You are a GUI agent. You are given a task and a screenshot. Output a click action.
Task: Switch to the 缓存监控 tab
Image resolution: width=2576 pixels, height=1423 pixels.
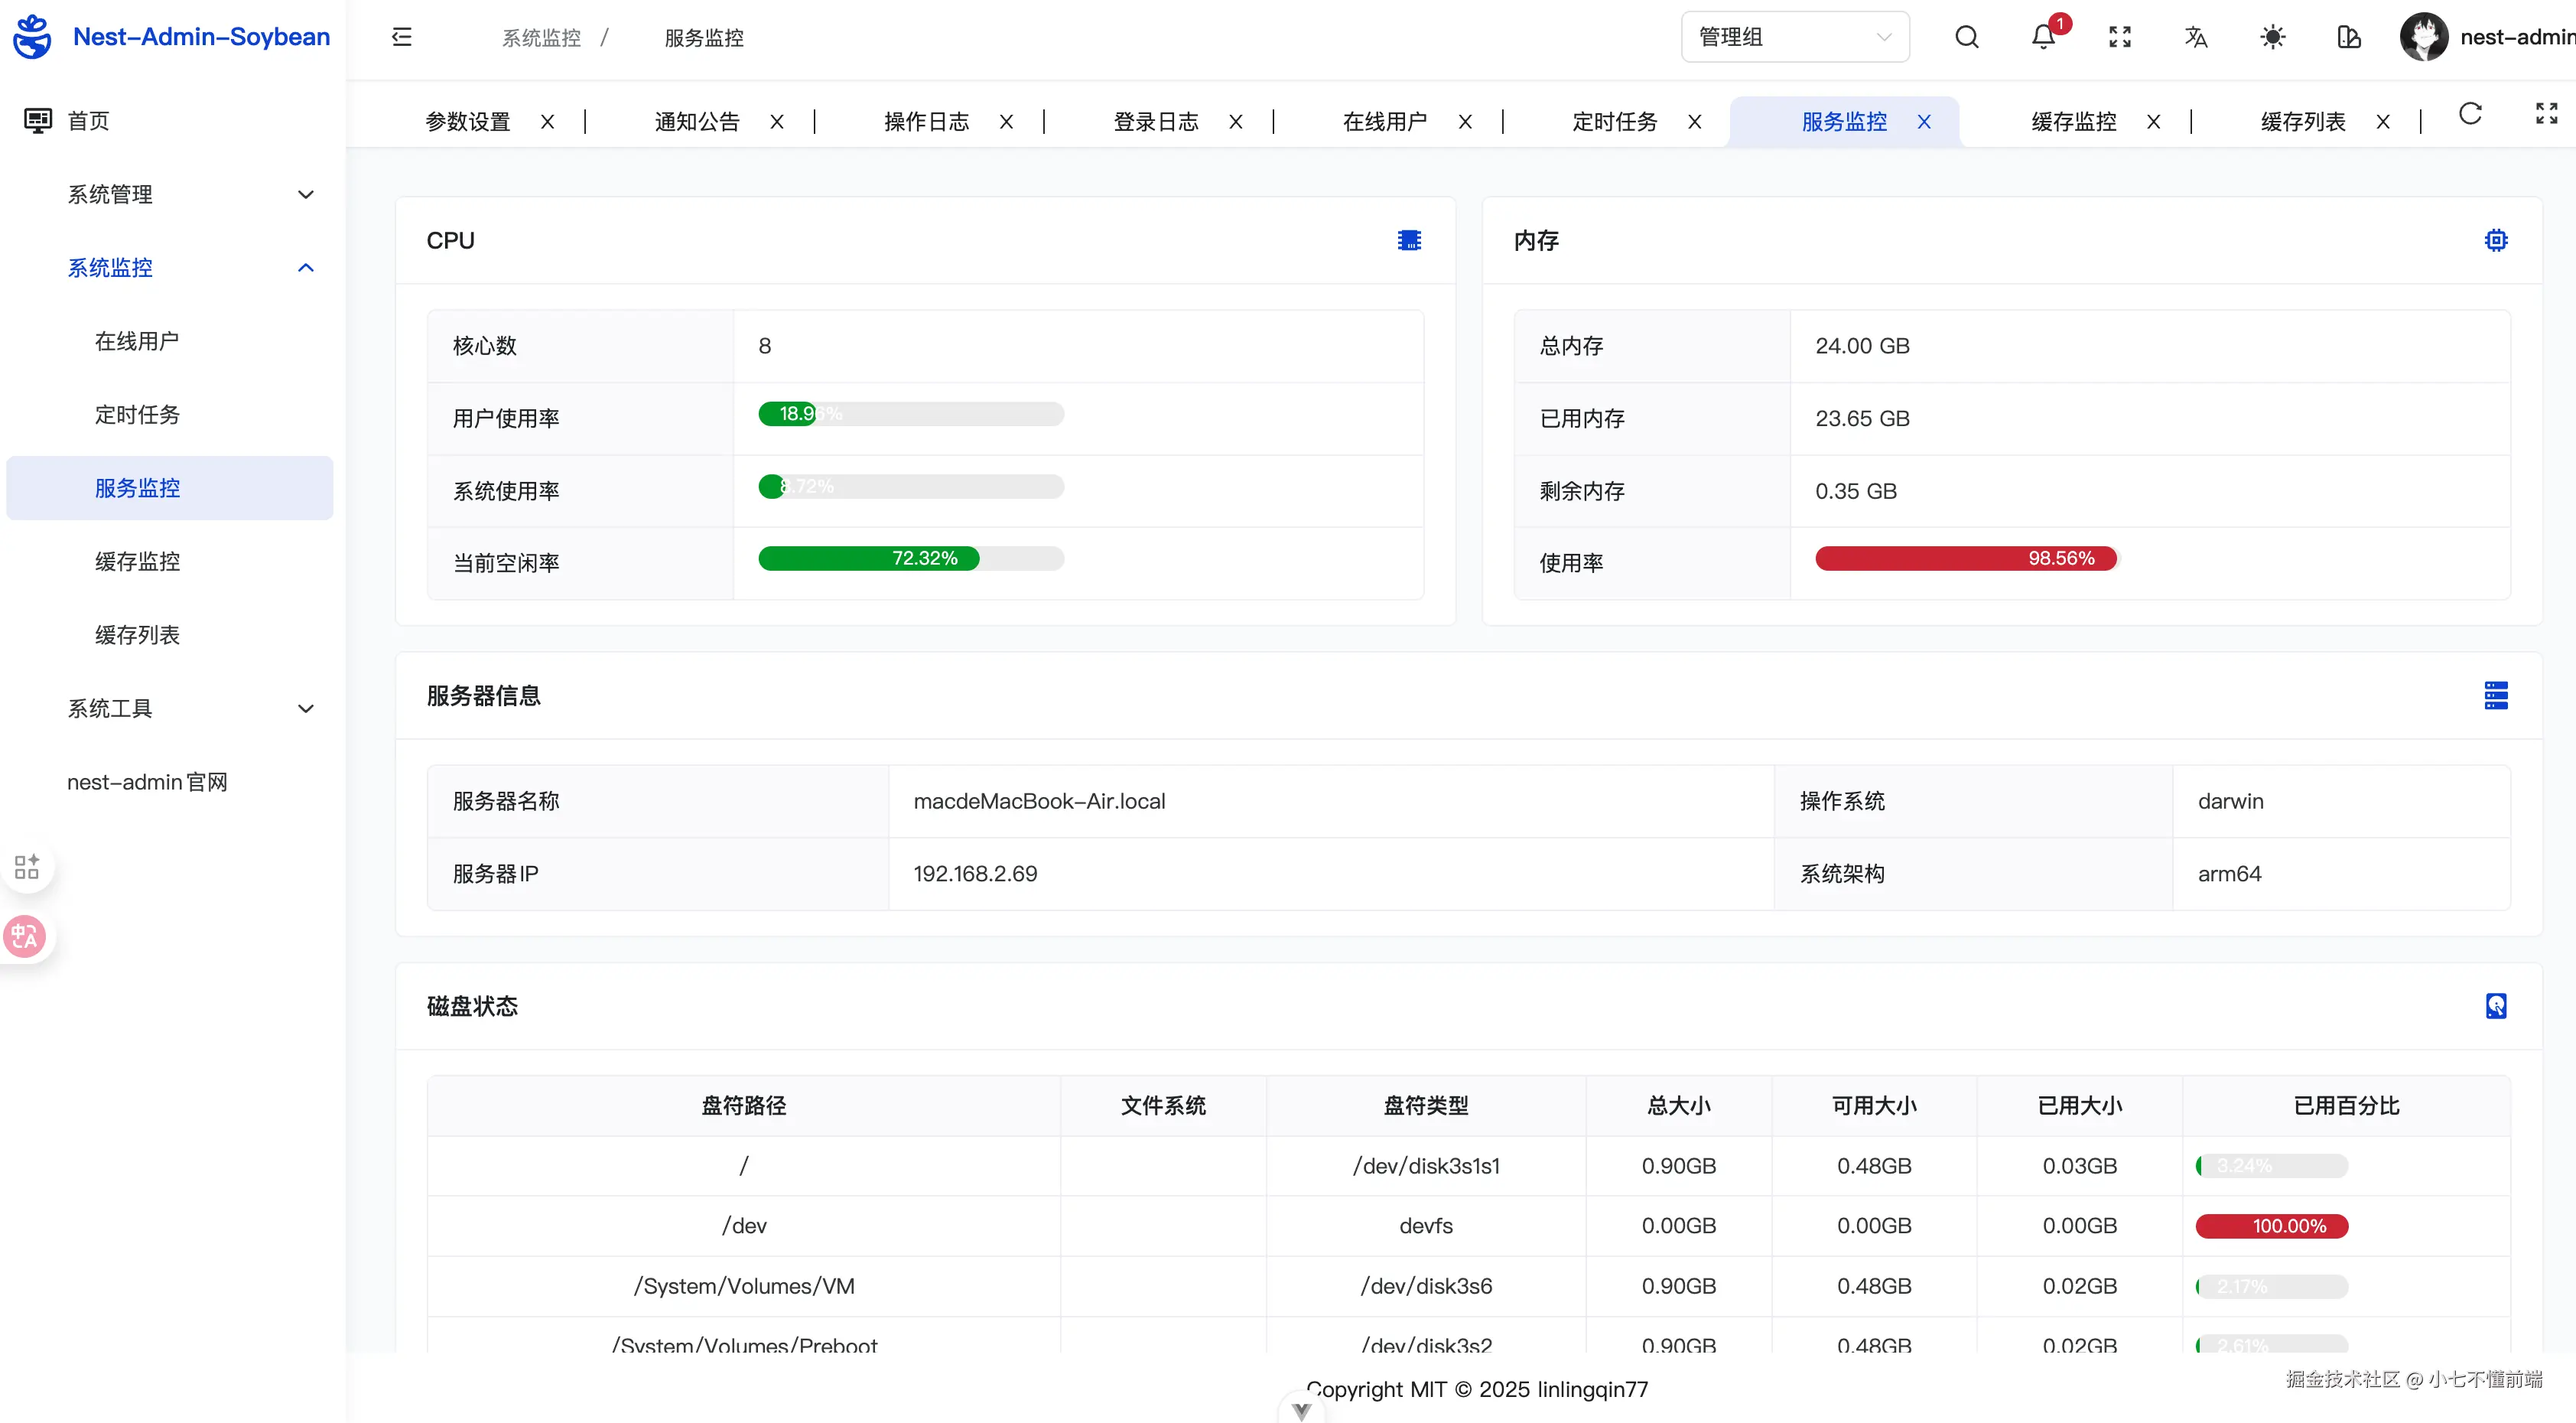[x=2073, y=122]
